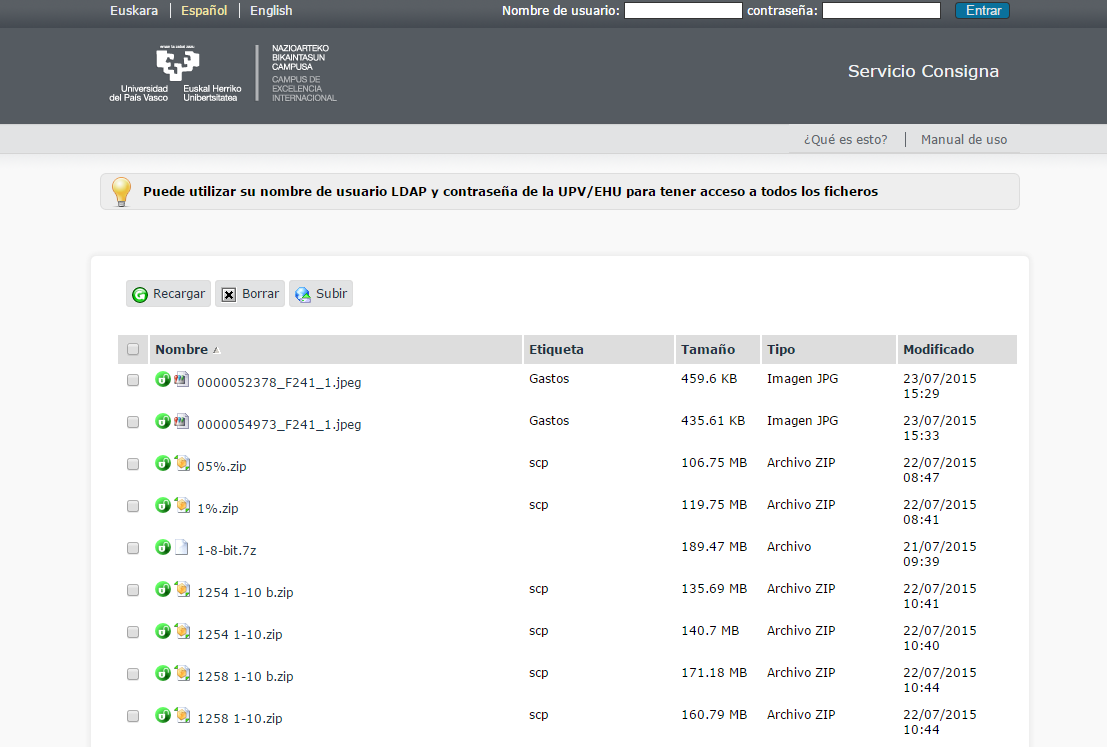The height and width of the screenshot is (747, 1107).
Task: Switch the language to English
Action: pyautogui.click(x=271, y=11)
